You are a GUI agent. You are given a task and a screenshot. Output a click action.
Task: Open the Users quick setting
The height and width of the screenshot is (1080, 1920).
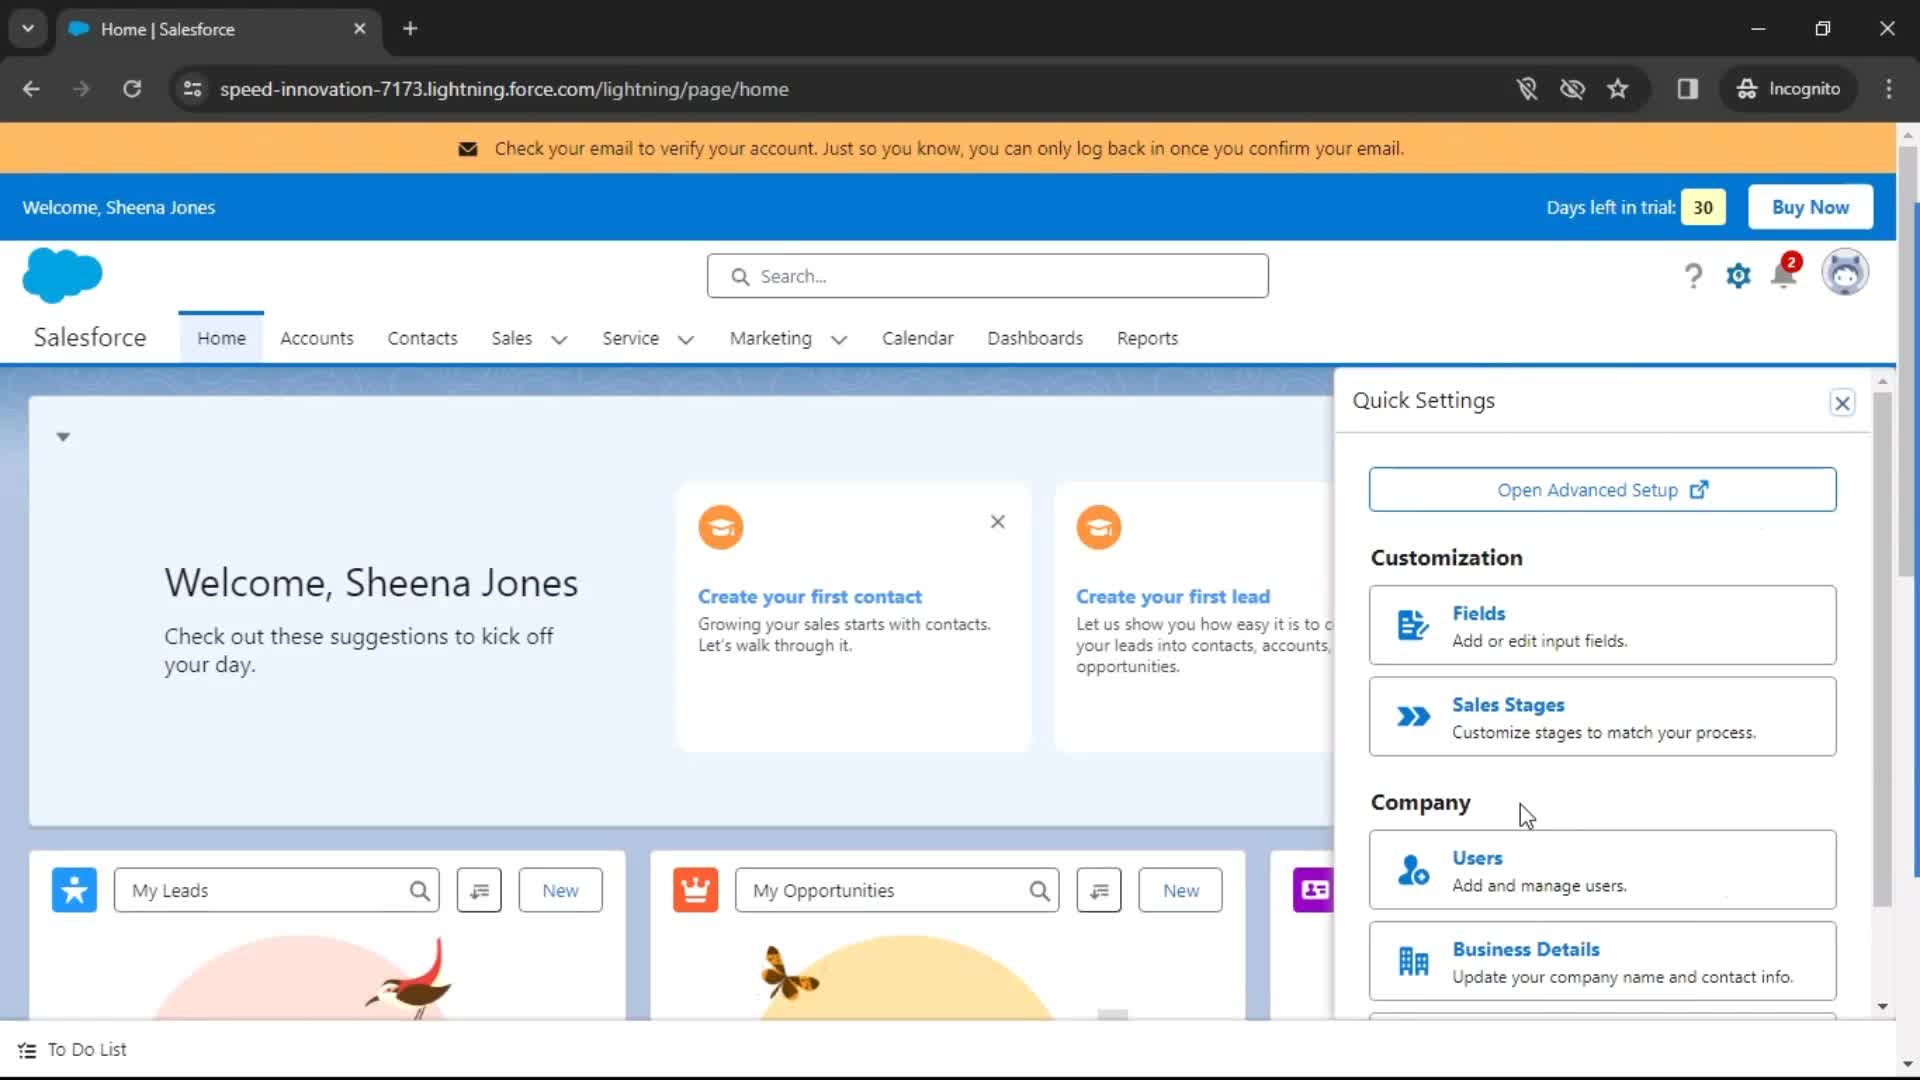pos(1602,870)
